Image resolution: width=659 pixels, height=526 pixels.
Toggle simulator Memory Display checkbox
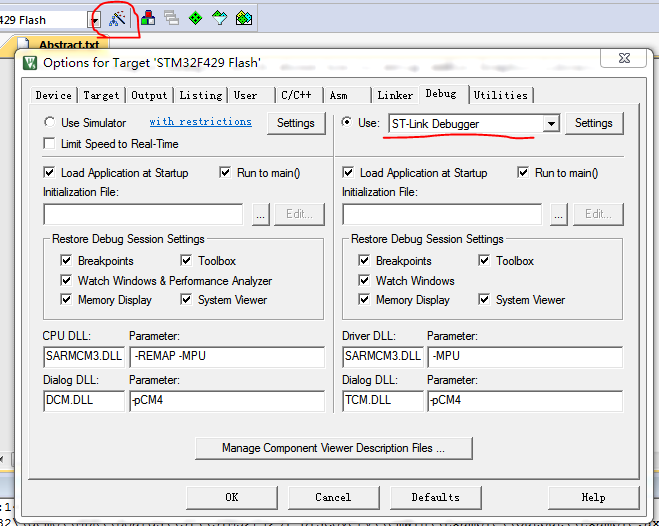point(66,300)
